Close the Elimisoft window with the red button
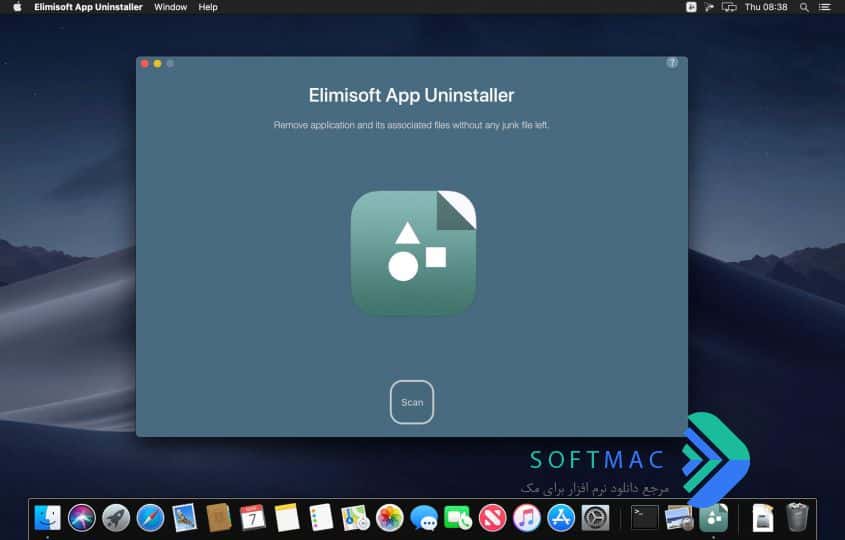Screen dimensions: 845x540 coord(144,64)
